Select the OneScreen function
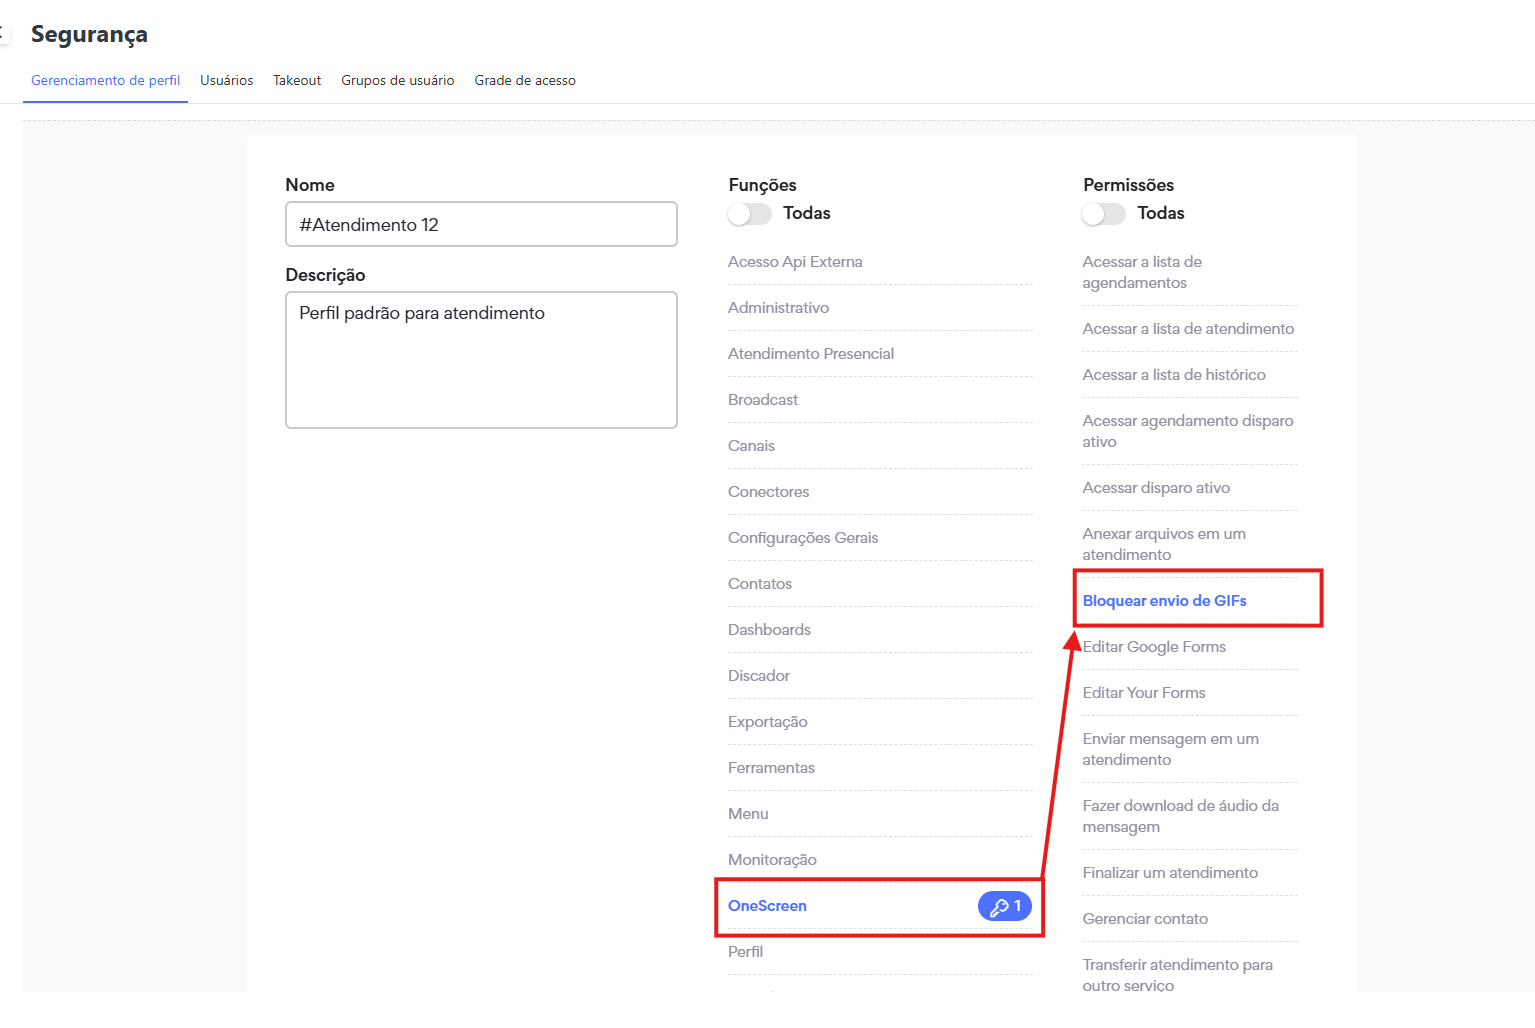Screen dimensions: 1535x1028 click(x=767, y=906)
